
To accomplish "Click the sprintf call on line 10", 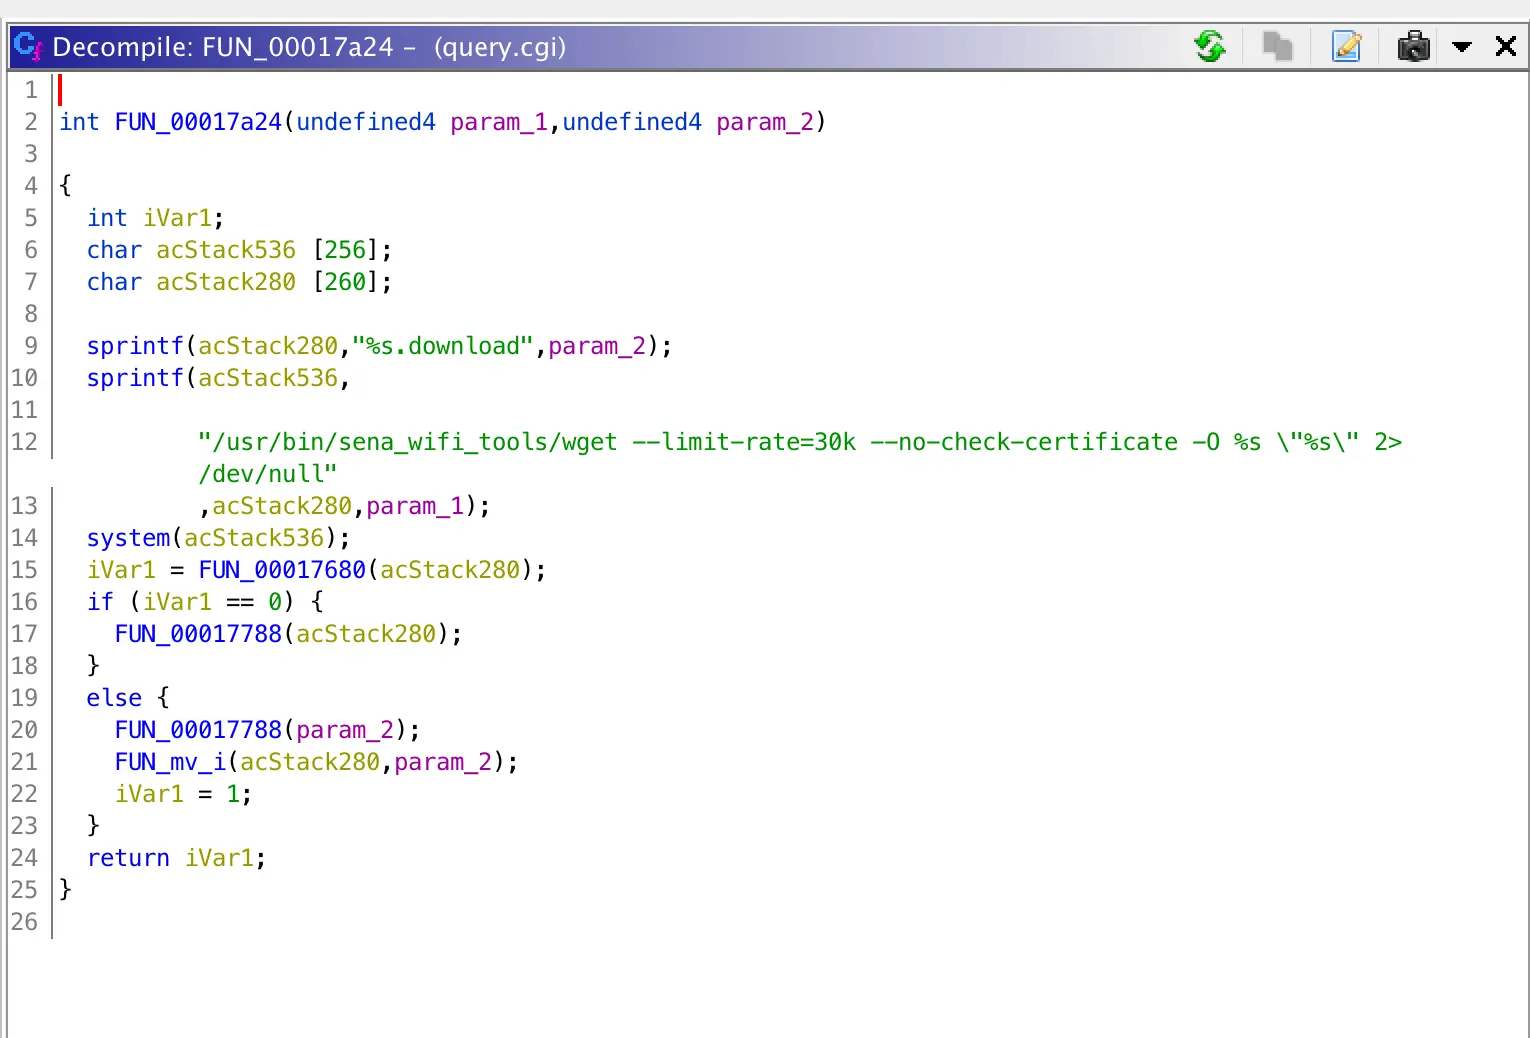I will pos(135,378).
